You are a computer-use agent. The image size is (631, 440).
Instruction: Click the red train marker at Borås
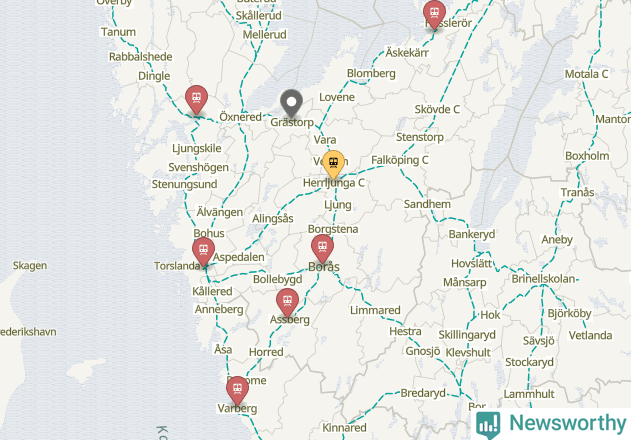[322, 249]
